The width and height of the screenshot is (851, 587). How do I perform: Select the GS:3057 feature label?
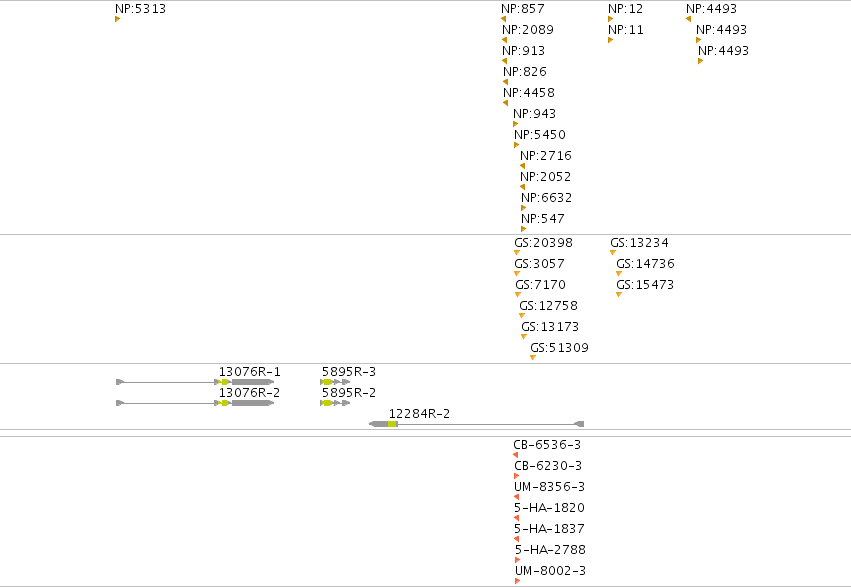point(539,264)
